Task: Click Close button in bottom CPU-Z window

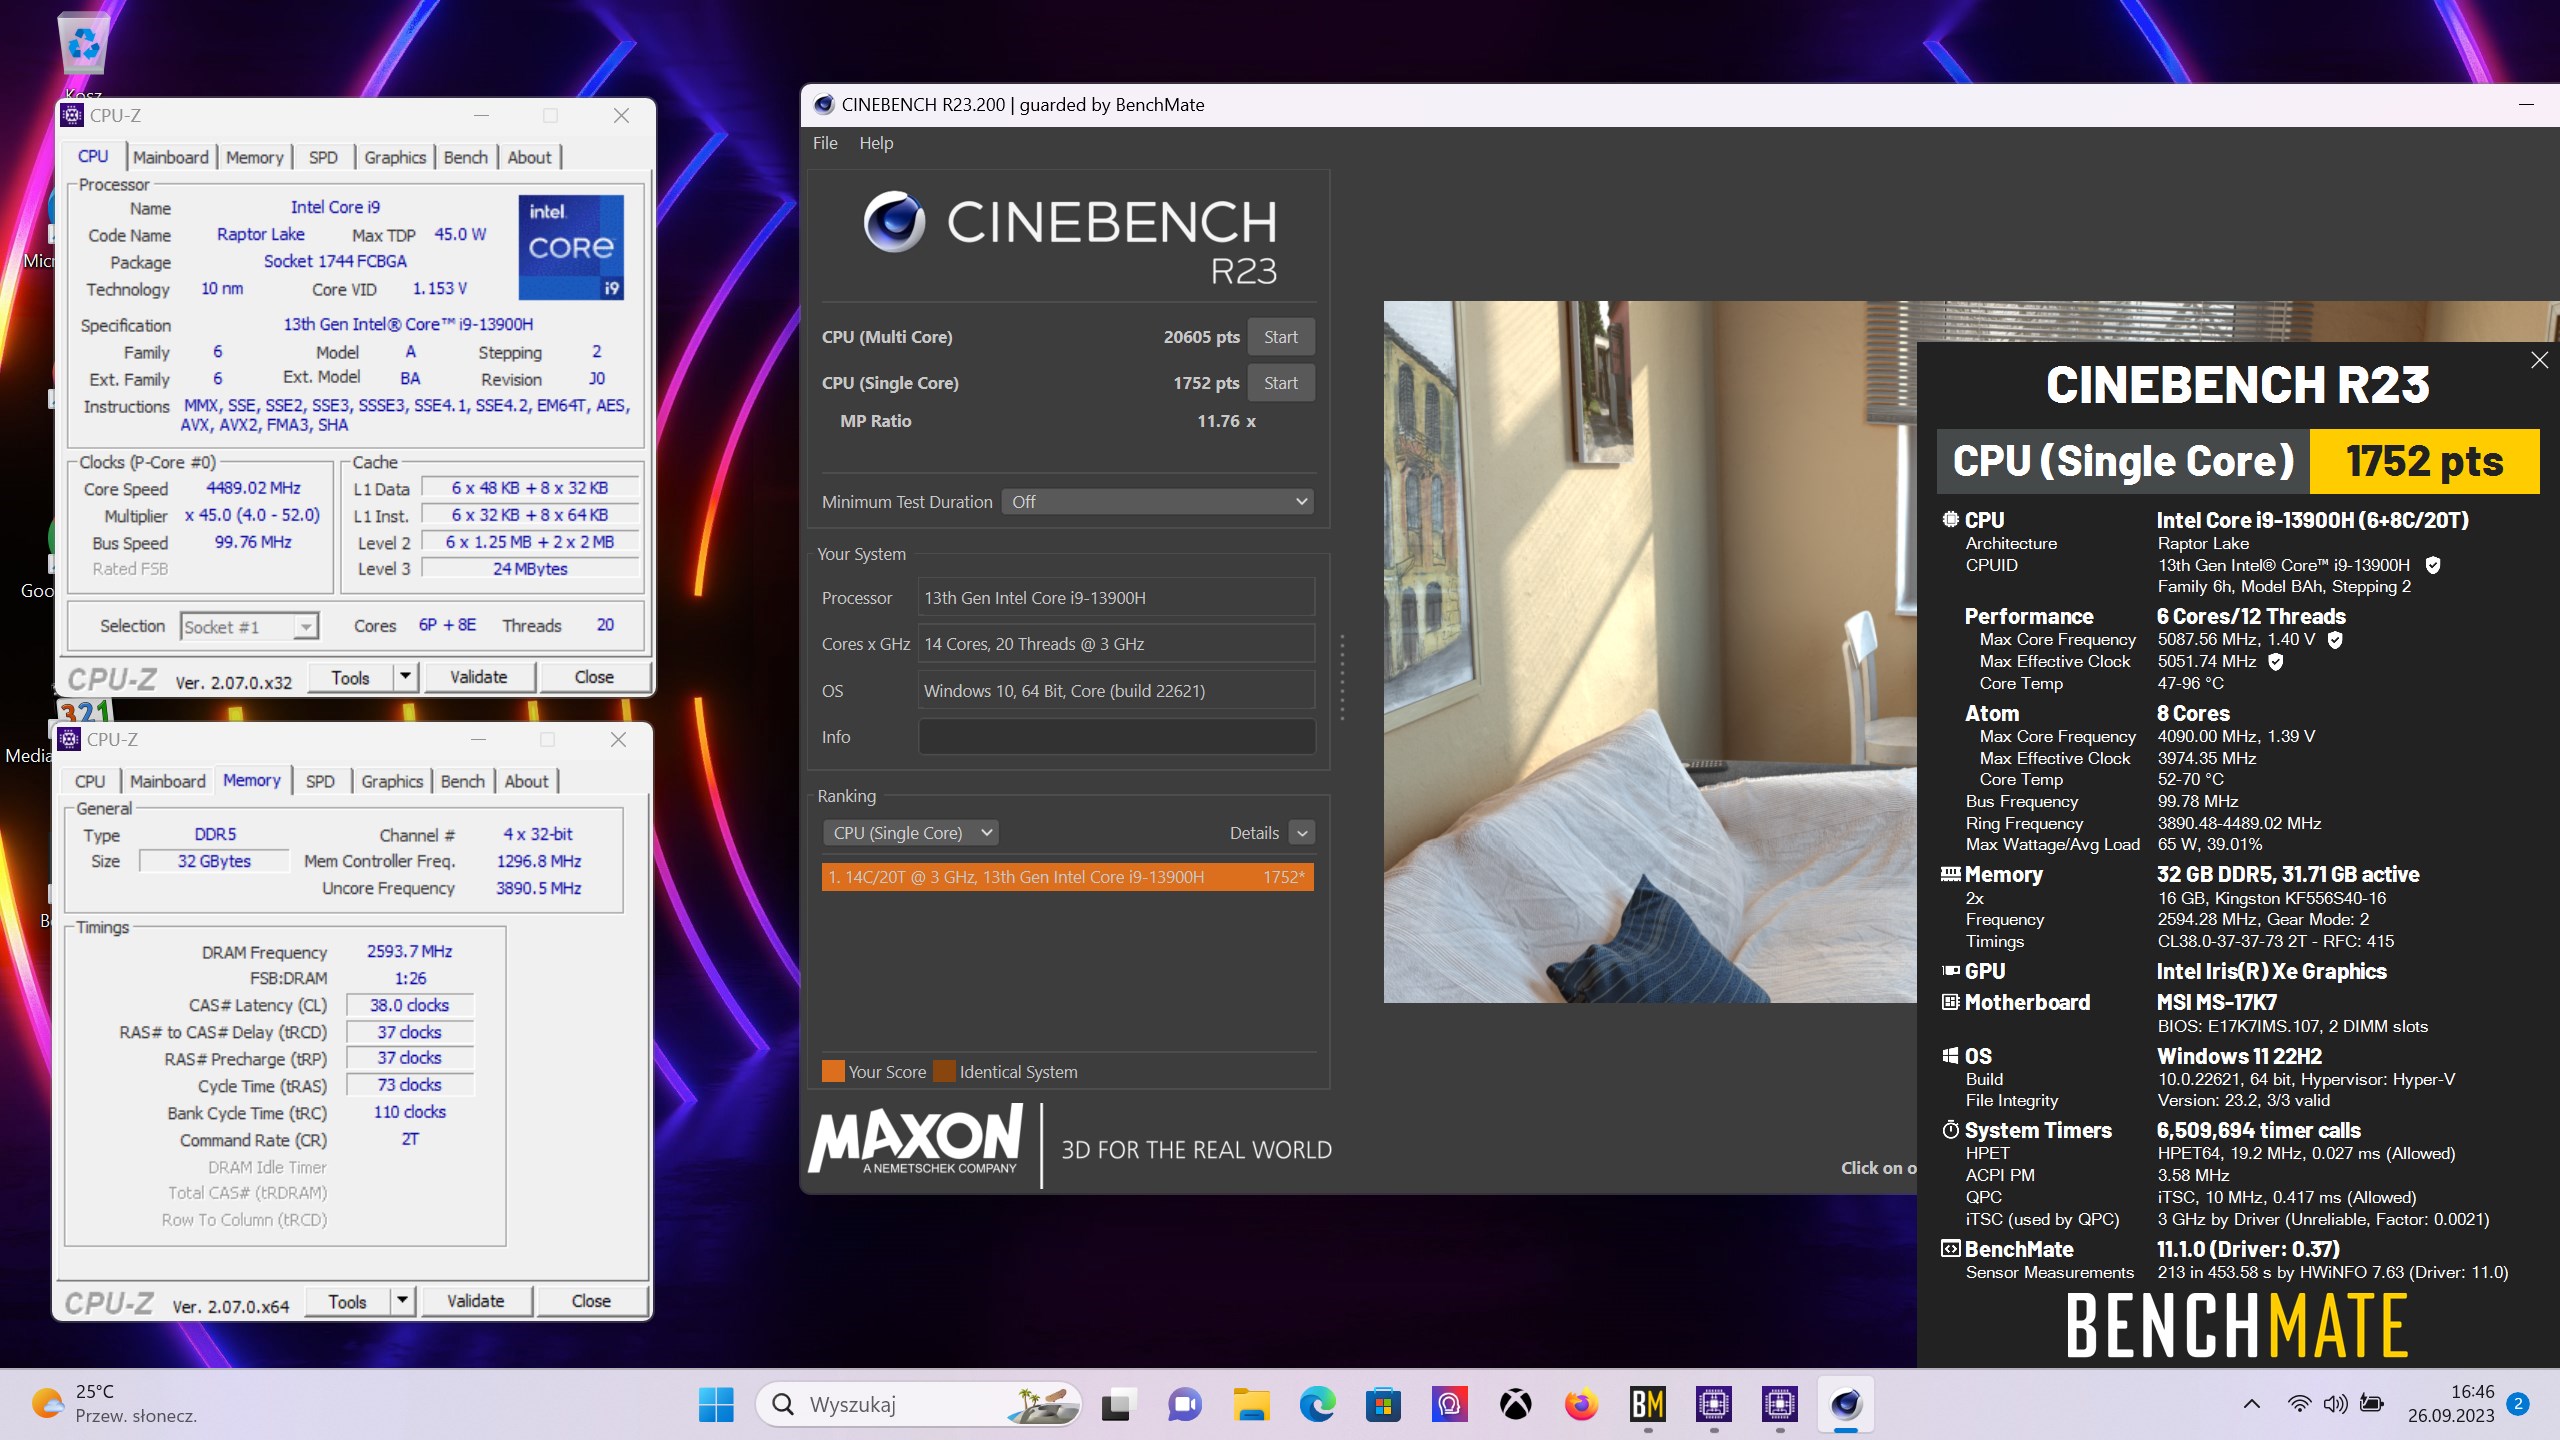Action: point(591,1301)
